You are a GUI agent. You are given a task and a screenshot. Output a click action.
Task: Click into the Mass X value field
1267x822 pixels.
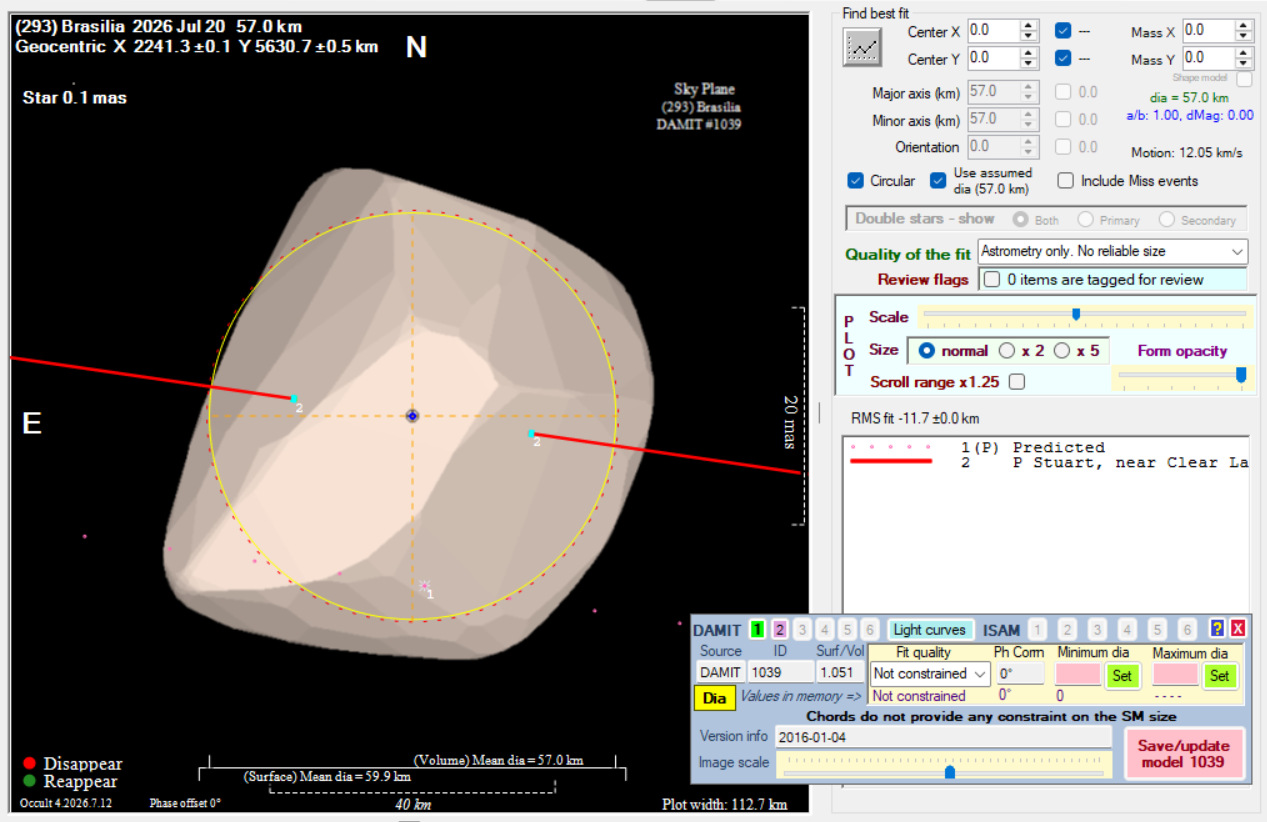pyautogui.click(x=1209, y=31)
